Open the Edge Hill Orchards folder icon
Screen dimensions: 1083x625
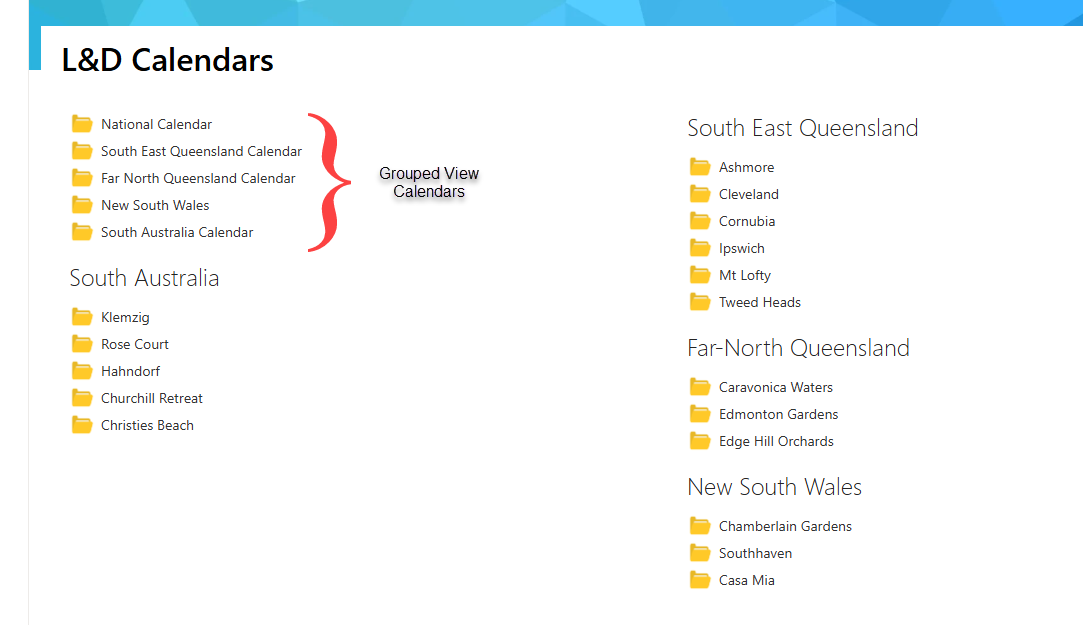click(x=700, y=441)
